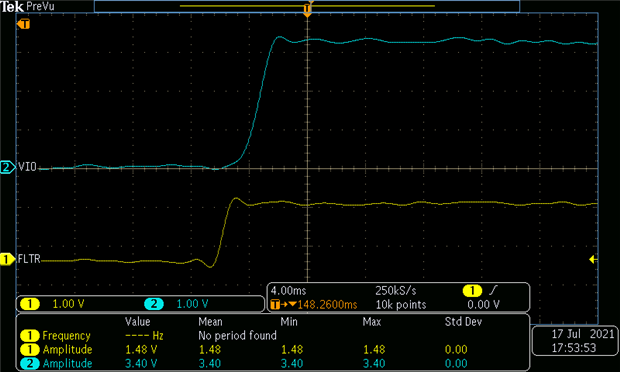Click the channel 1 badge beside Amplitude measurement
The height and width of the screenshot is (372, 620).
[x=30, y=349]
